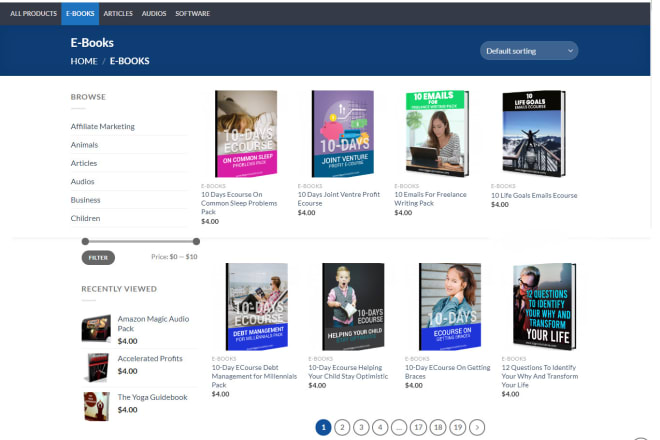Open 12 Questions Transform Your Life cover
This screenshot has height=440, width=660.
click(x=545, y=306)
